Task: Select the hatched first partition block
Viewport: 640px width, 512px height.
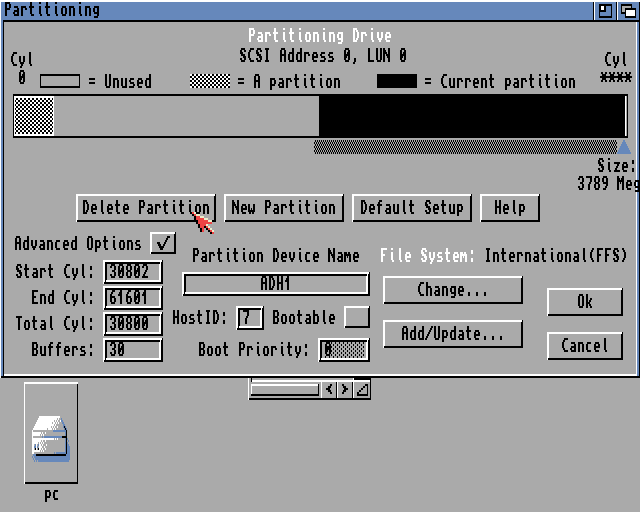Action: point(34,116)
